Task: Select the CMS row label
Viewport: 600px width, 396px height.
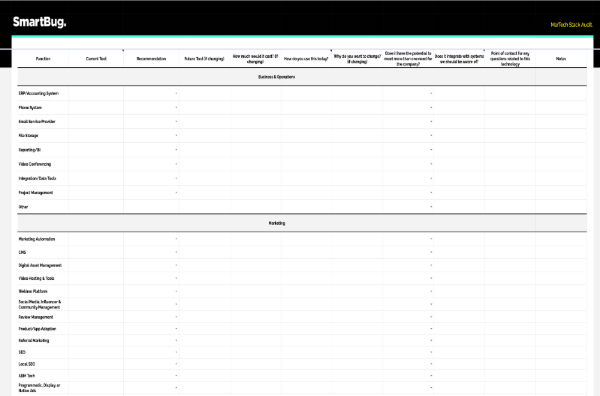Action: [22, 252]
